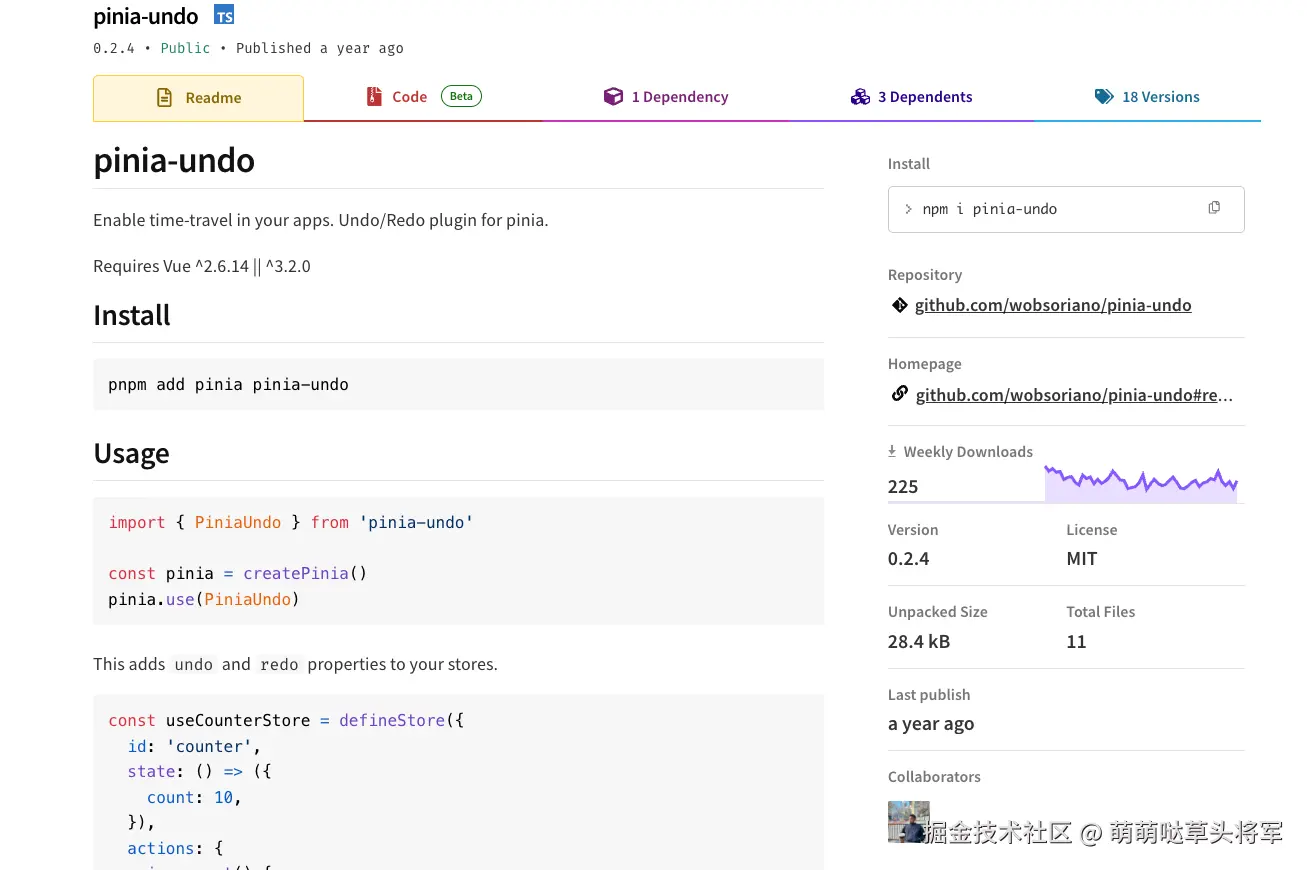Click the pinia-undo package title at top
The width and height of the screenshot is (1307, 870).
pyautogui.click(x=146, y=16)
